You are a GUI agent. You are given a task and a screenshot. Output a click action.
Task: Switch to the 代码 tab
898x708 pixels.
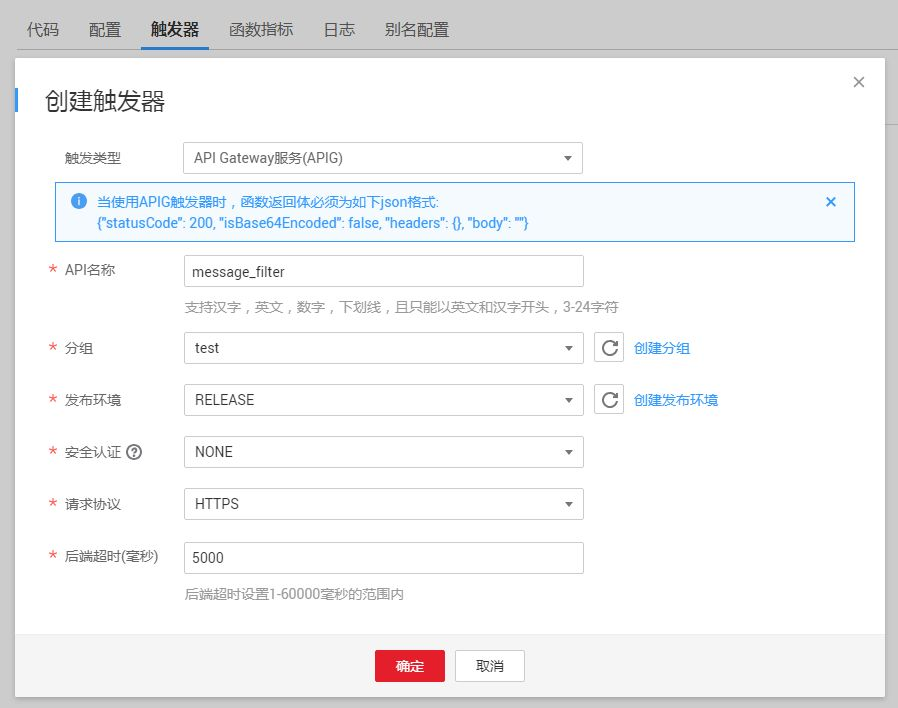(43, 29)
